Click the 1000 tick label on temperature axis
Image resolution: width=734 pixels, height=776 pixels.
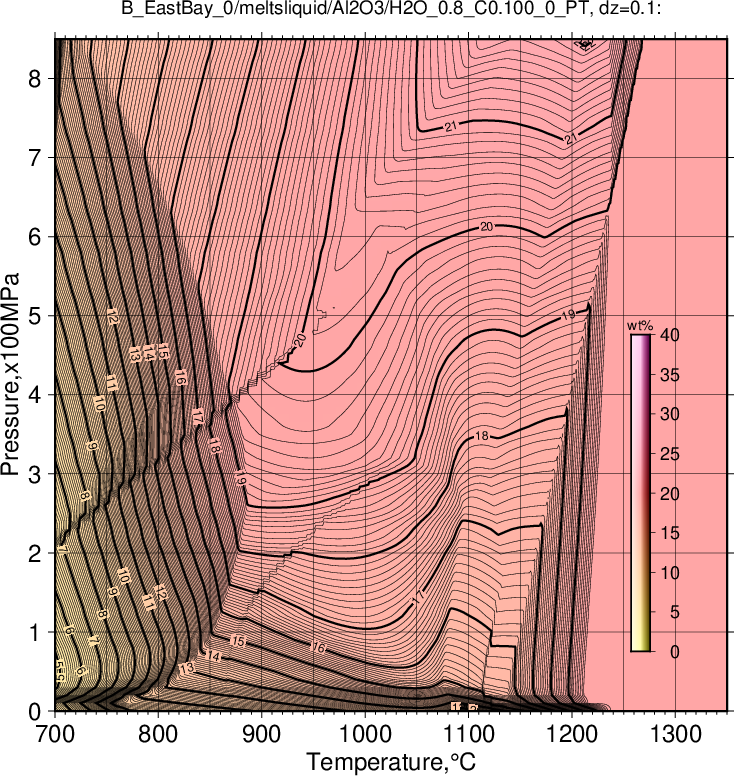coord(365,735)
